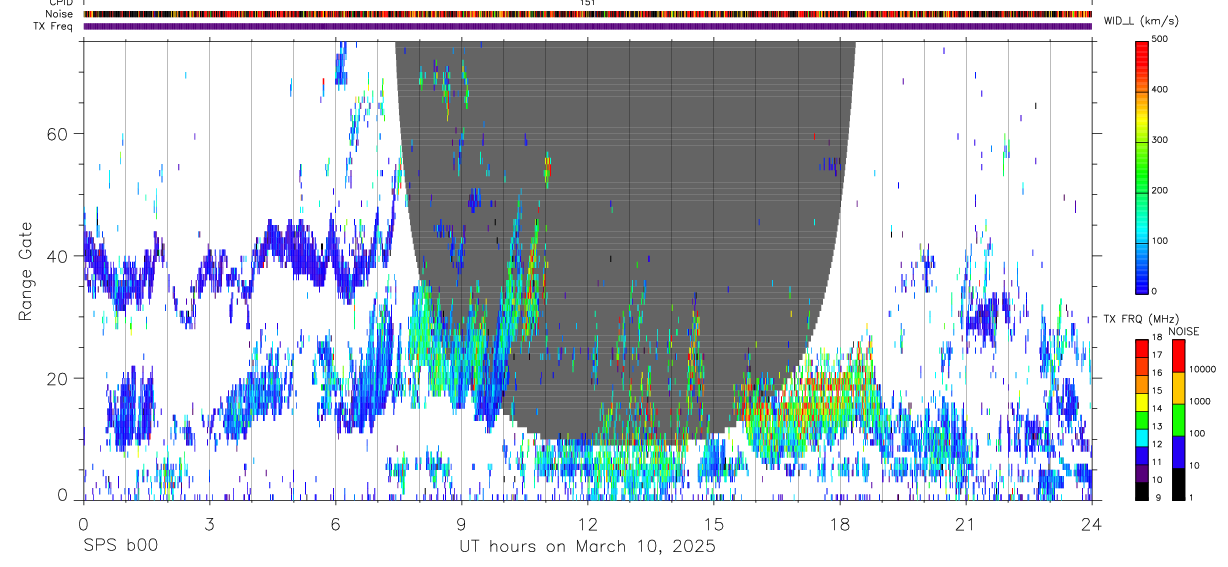Click the yellow segment of TX FRQ colorbar

1142,402
